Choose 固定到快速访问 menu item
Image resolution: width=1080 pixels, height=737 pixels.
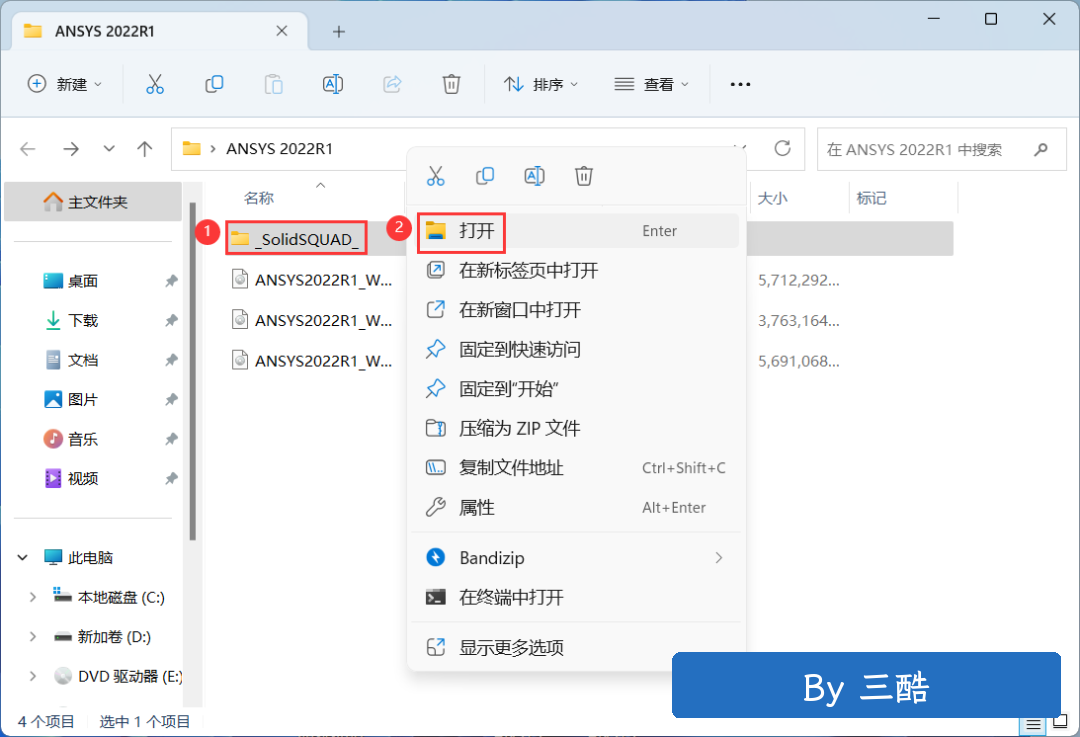[576, 349]
